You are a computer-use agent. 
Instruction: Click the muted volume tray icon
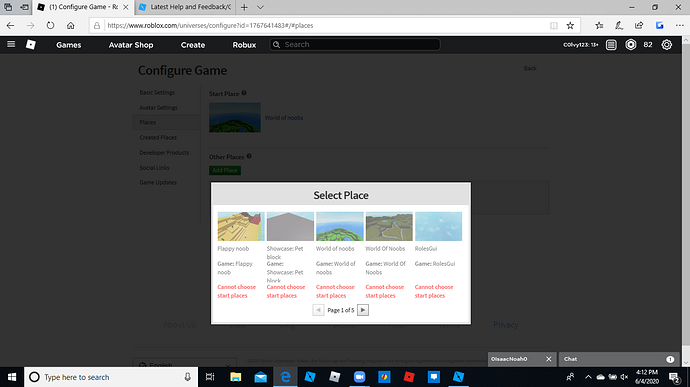point(624,377)
